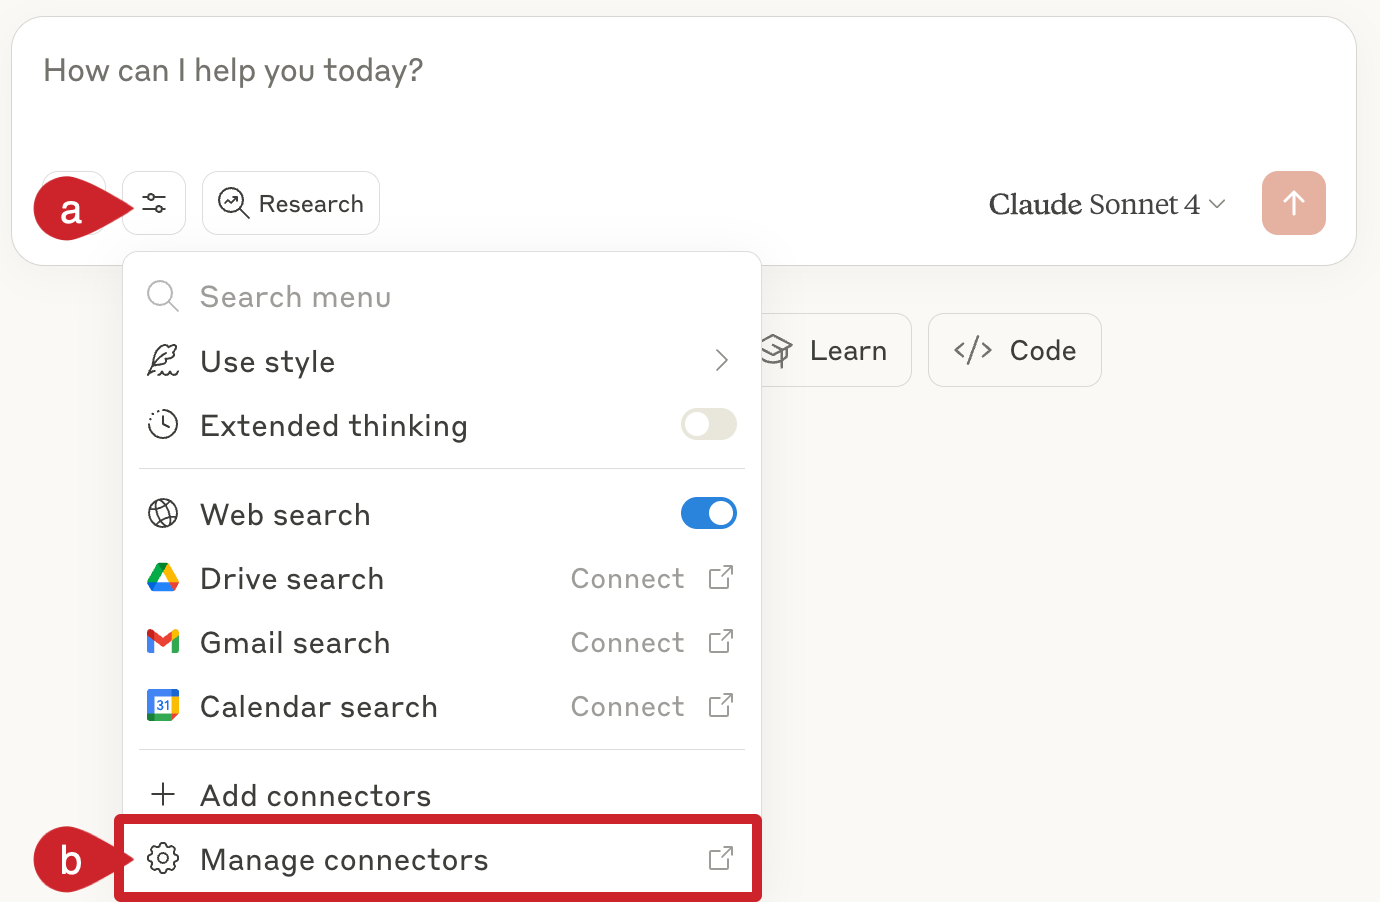Click the gear icon beside Manage connectors
Image resolution: width=1380 pixels, height=904 pixels.
(x=163, y=858)
